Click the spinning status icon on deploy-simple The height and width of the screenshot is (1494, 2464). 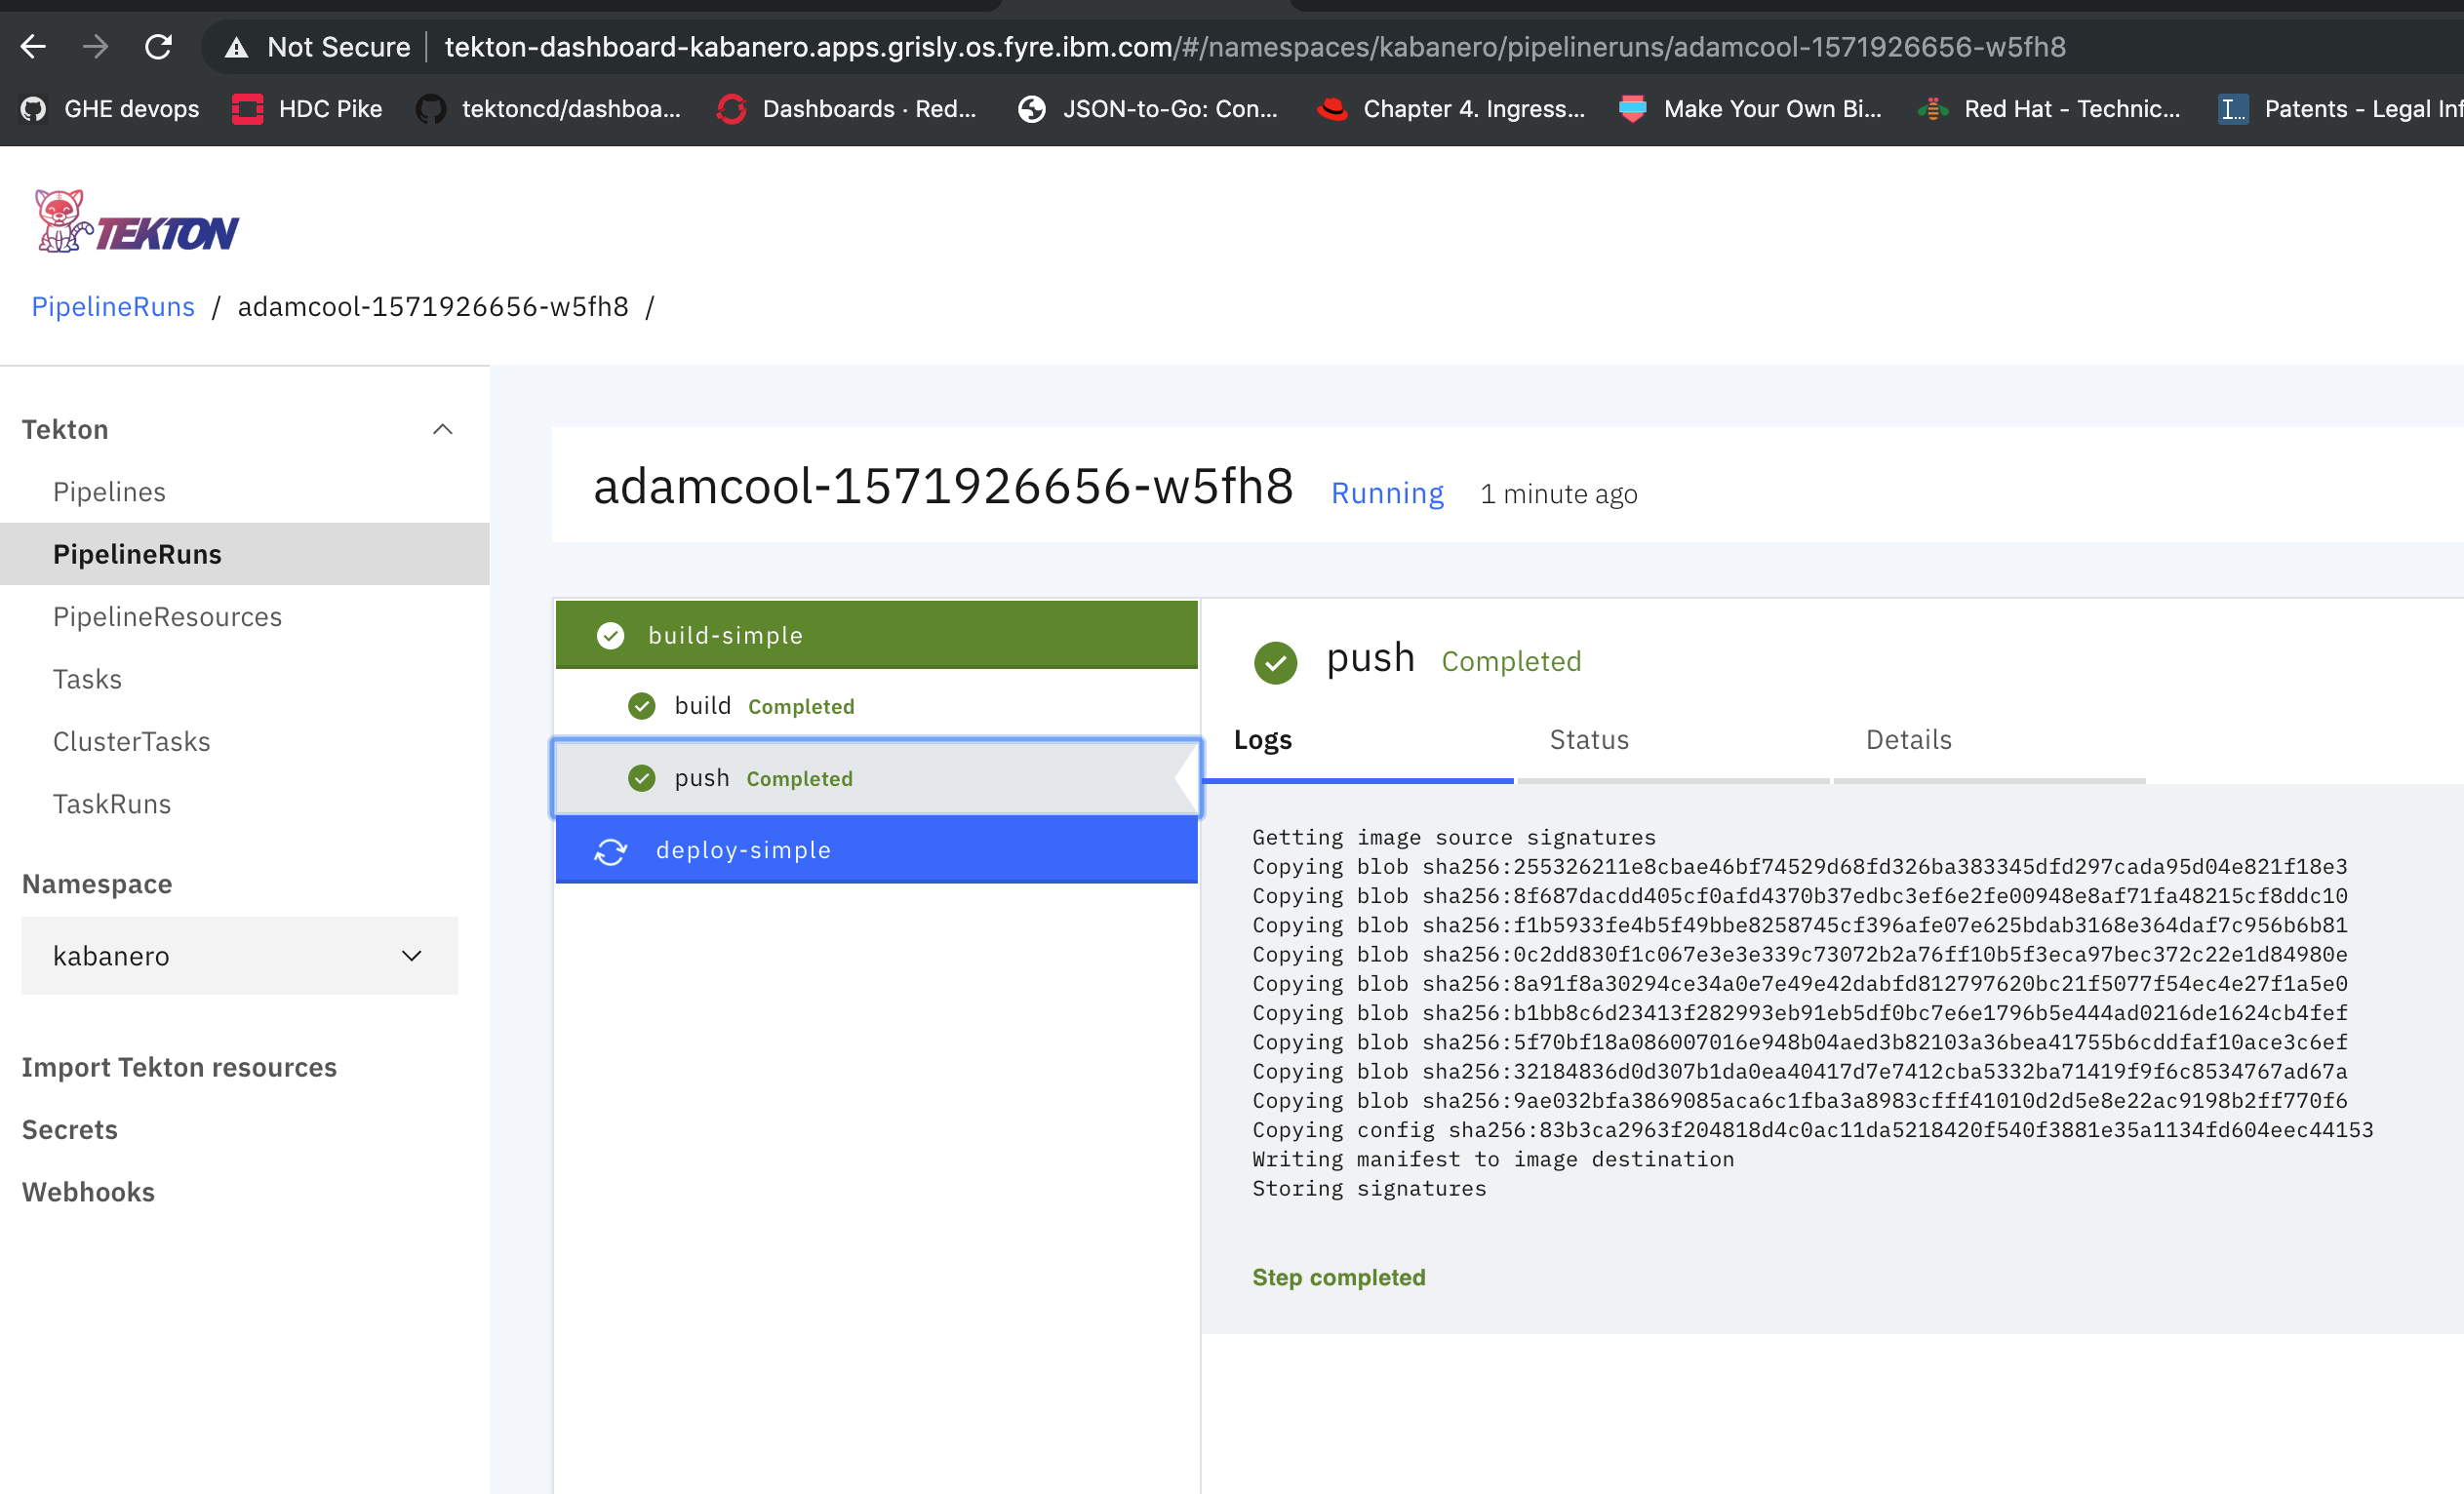click(610, 851)
